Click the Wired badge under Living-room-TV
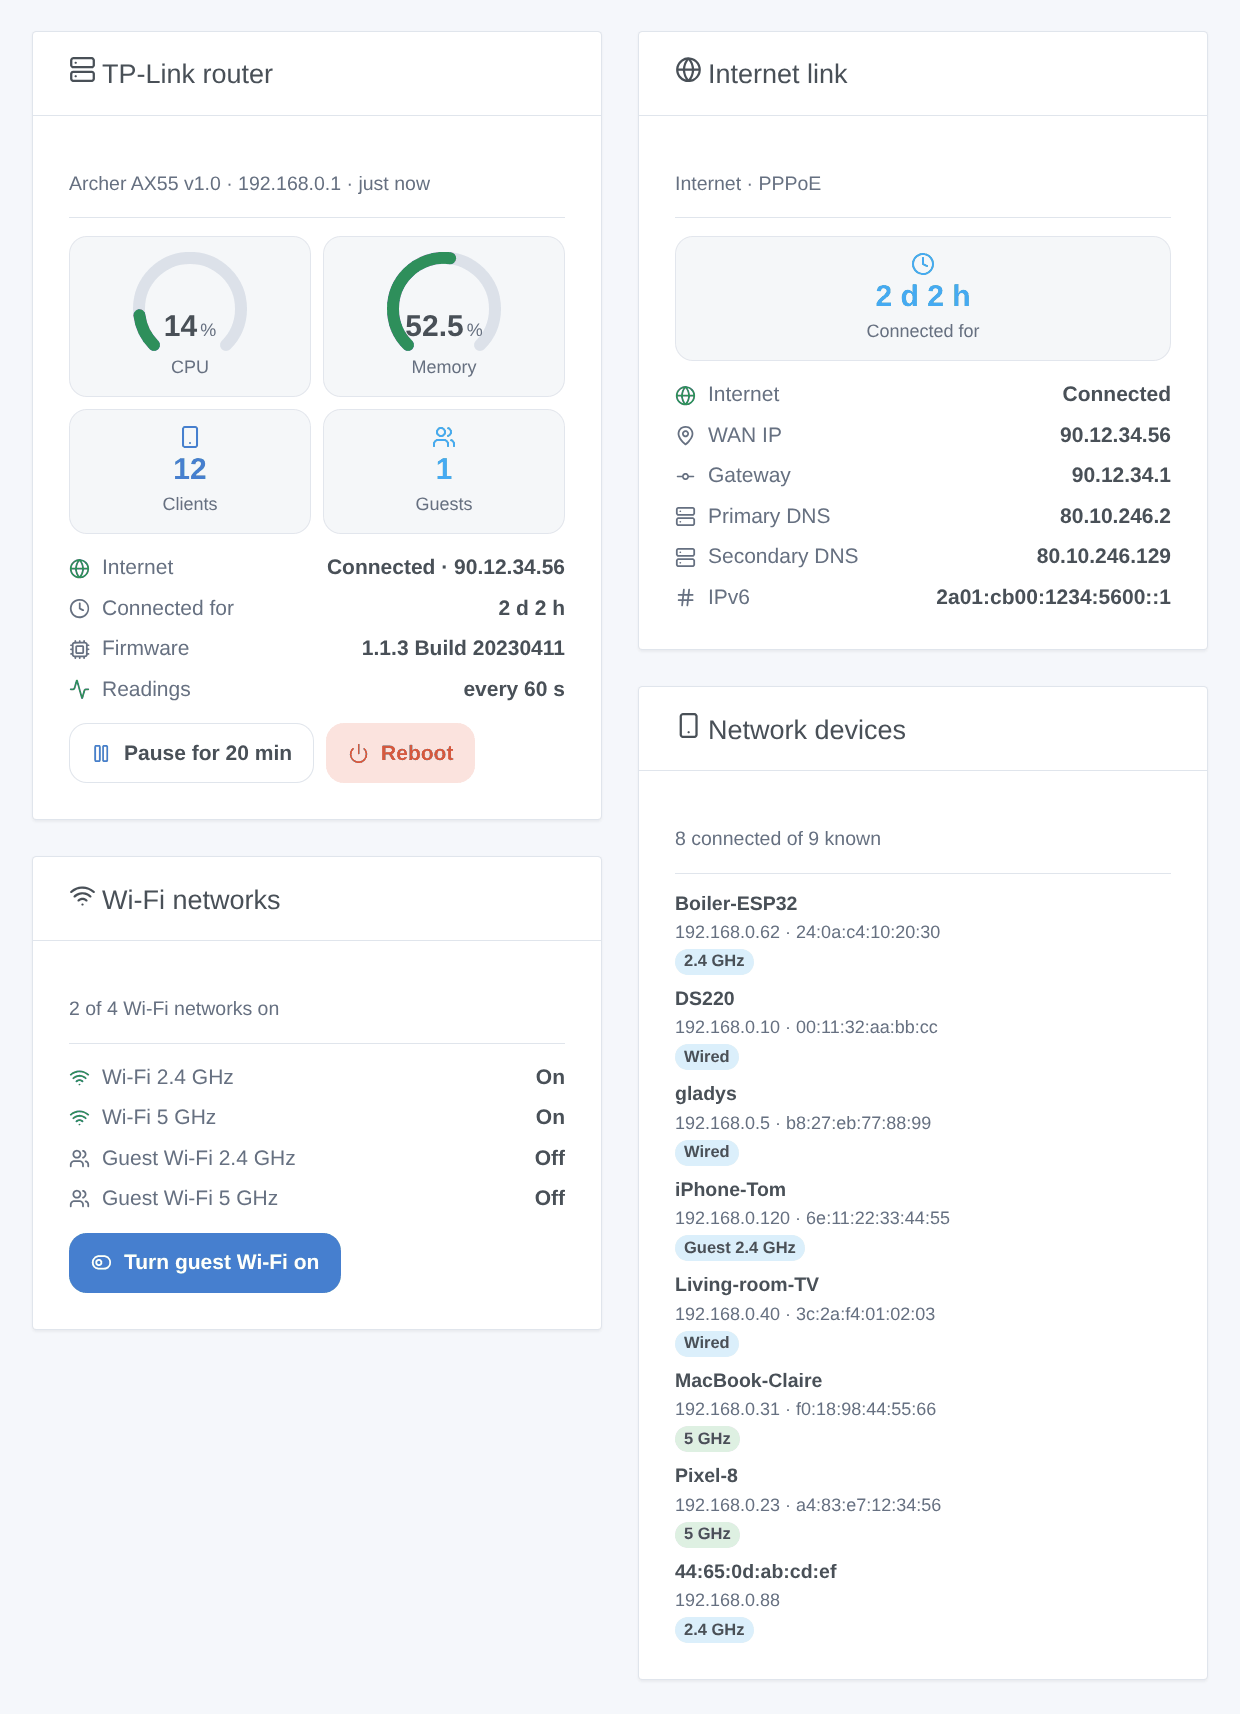1240x1714 pixels. point(707,1343)
